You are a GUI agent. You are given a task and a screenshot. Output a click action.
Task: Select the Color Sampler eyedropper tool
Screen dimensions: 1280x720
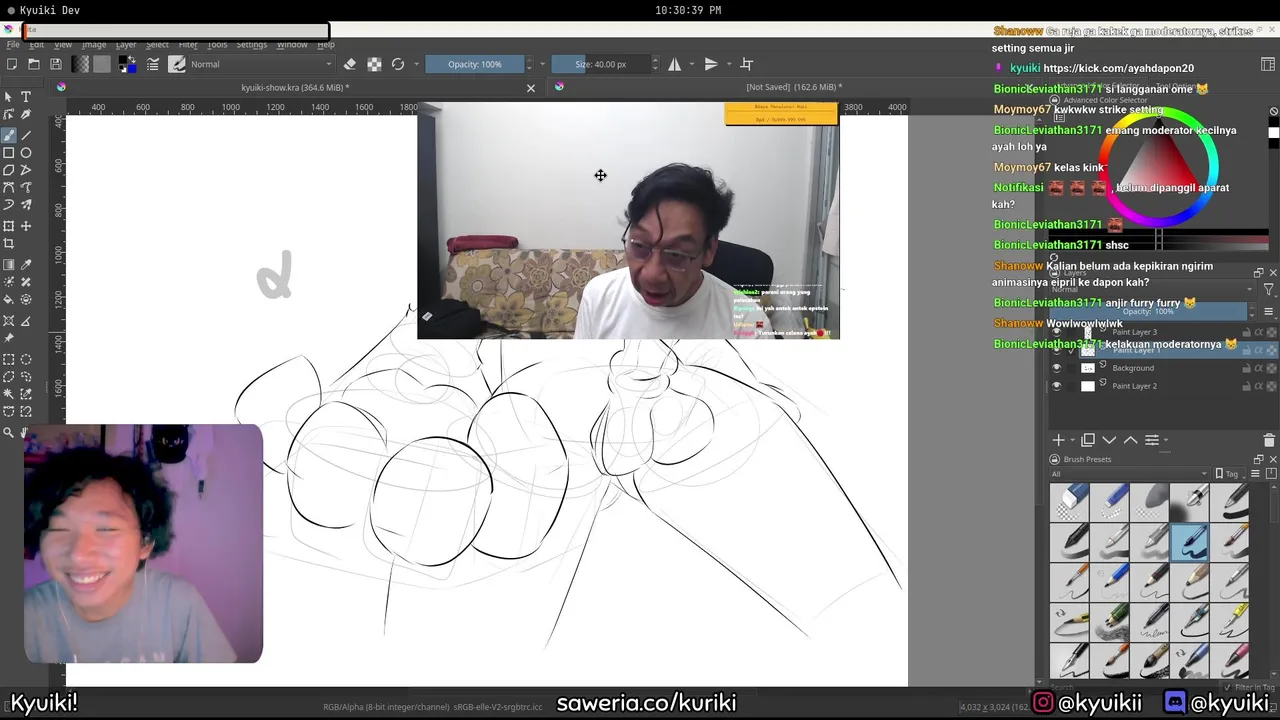(26, 265)
